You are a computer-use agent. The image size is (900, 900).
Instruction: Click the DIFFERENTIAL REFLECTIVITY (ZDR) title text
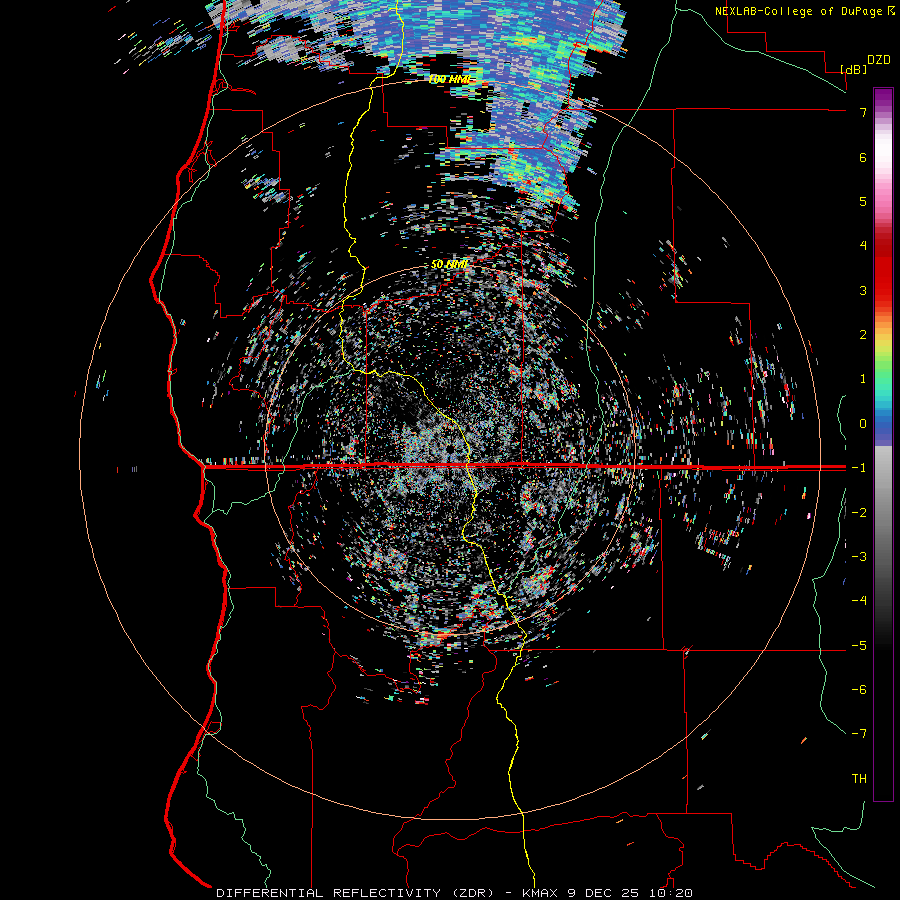pos(355,893)
